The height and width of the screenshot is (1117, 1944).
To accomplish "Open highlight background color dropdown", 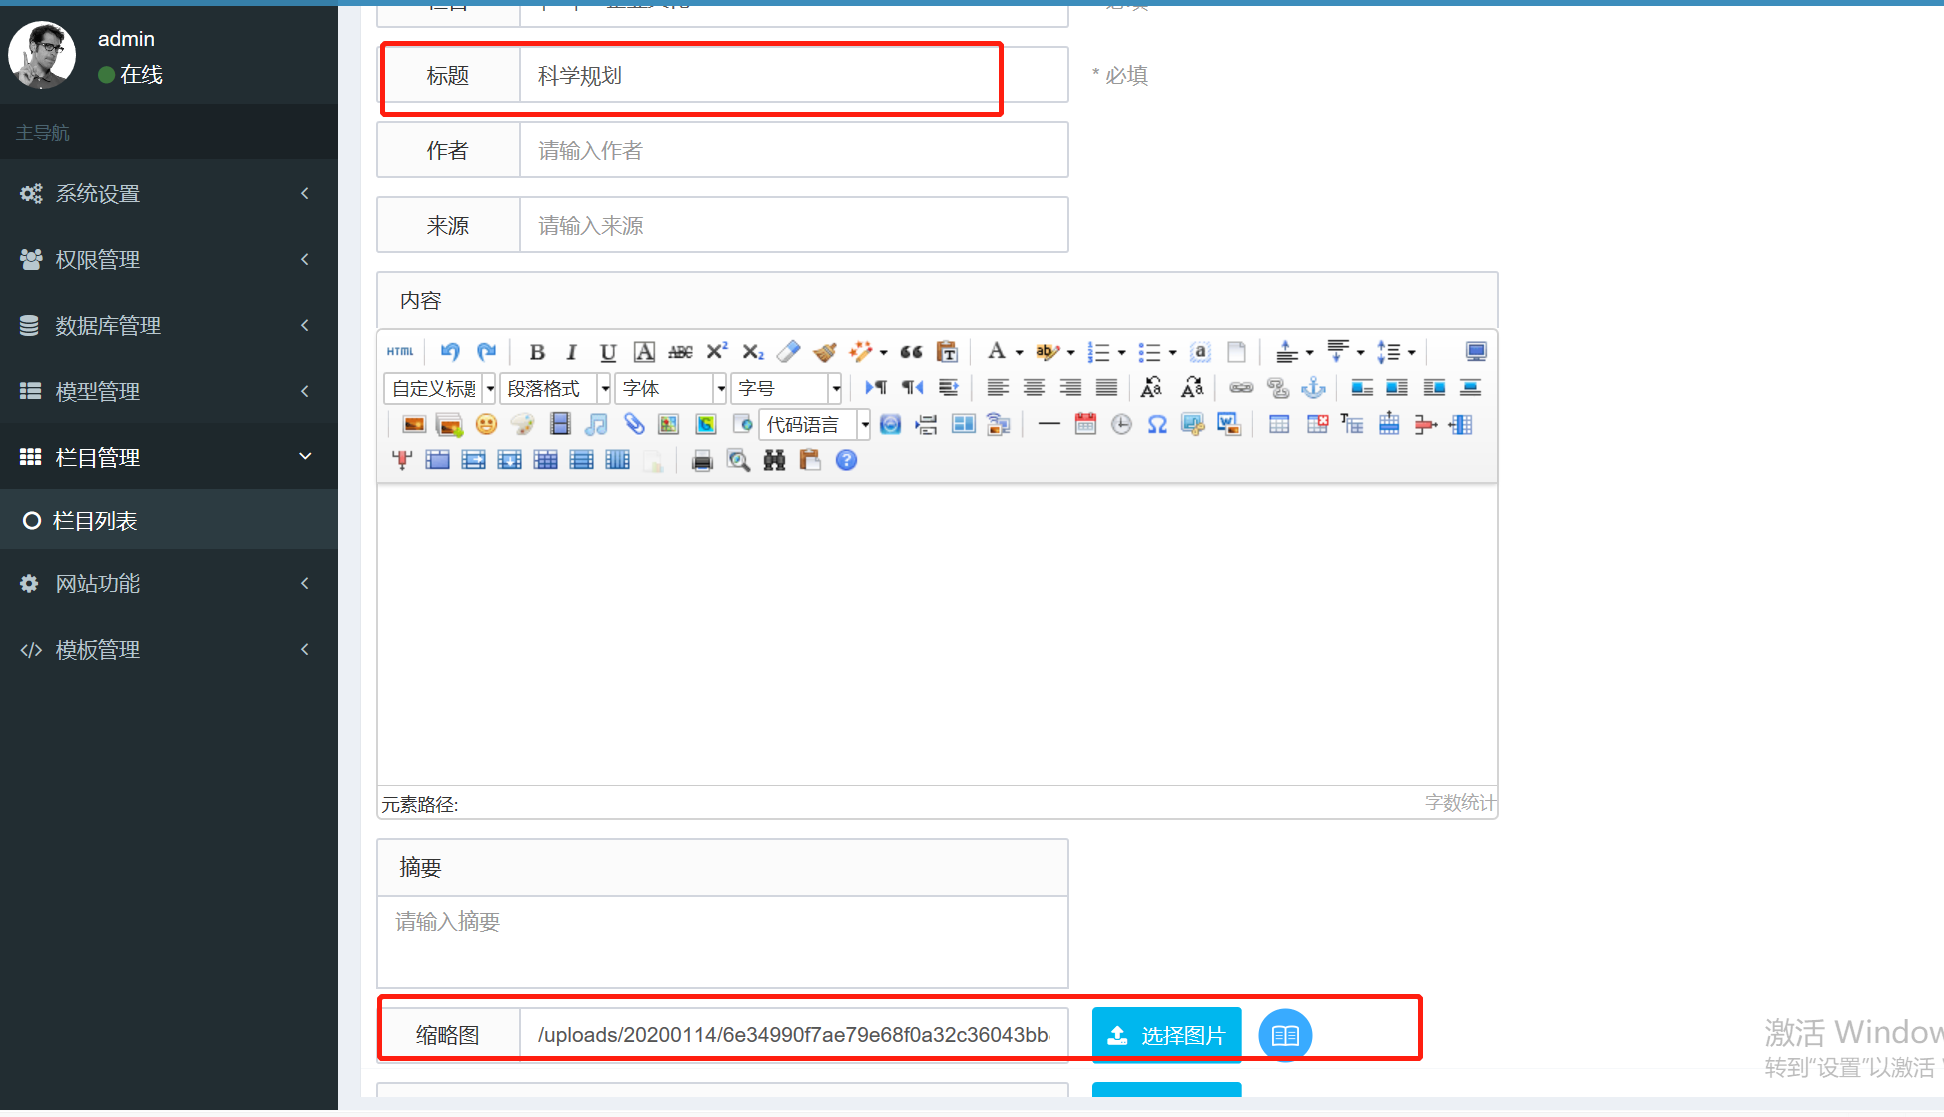I will coord(1070,353).
